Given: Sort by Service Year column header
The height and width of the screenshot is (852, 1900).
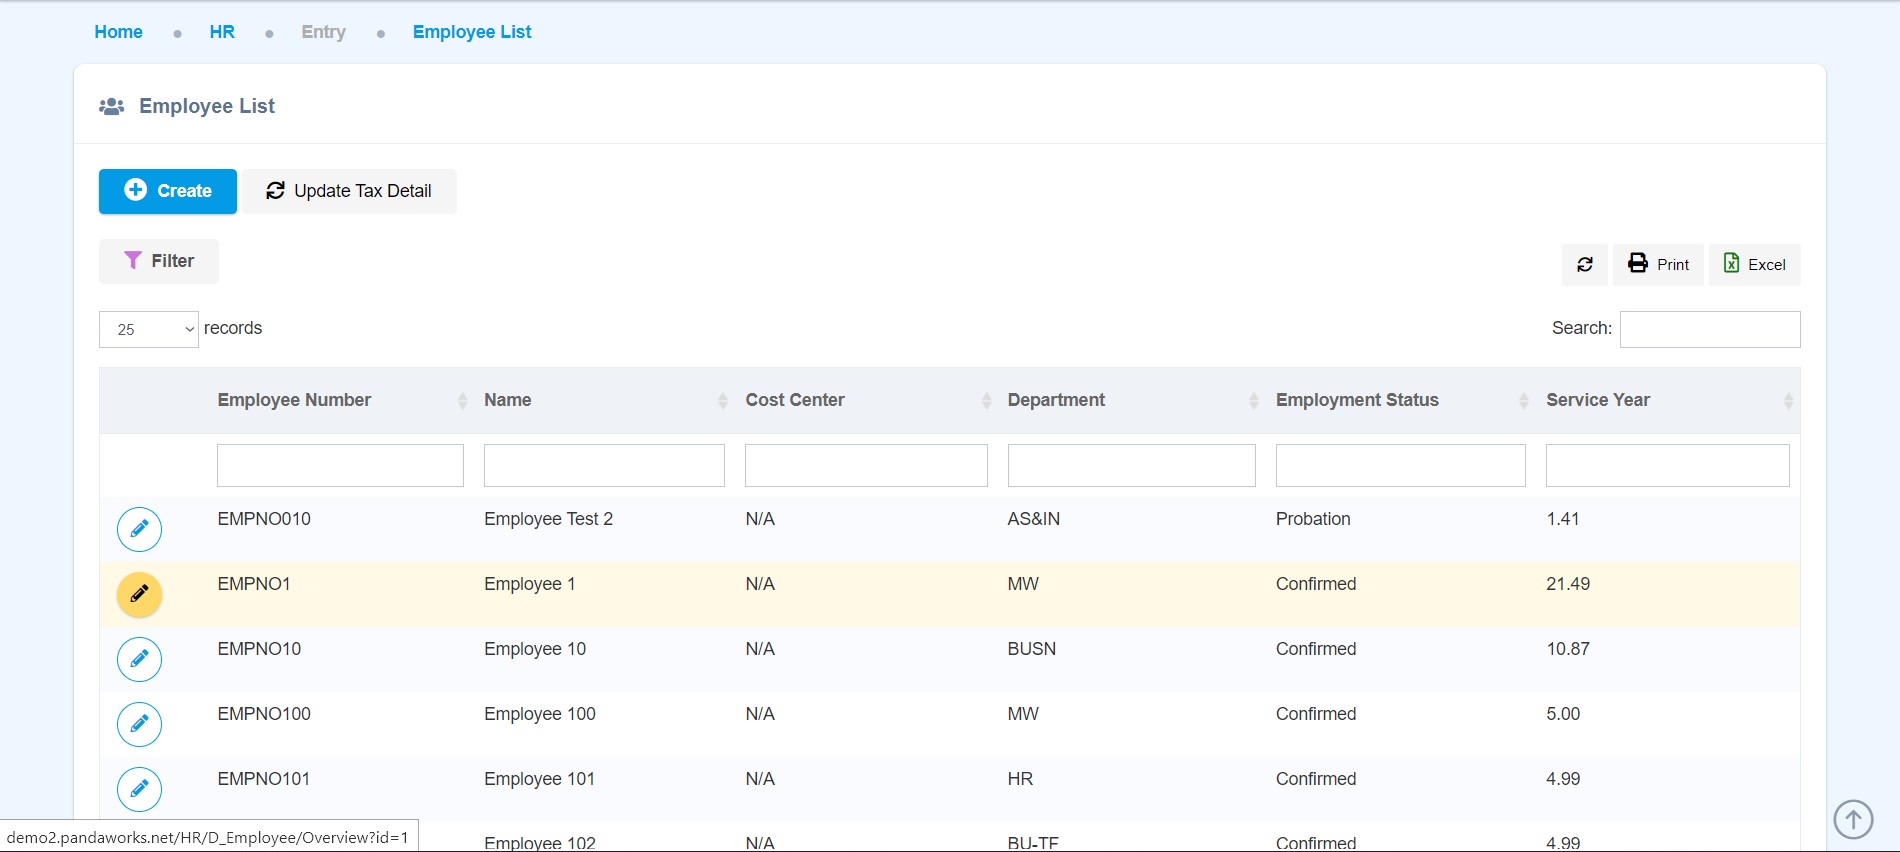Looking at the screenshot, I should tap(1597, 400).
